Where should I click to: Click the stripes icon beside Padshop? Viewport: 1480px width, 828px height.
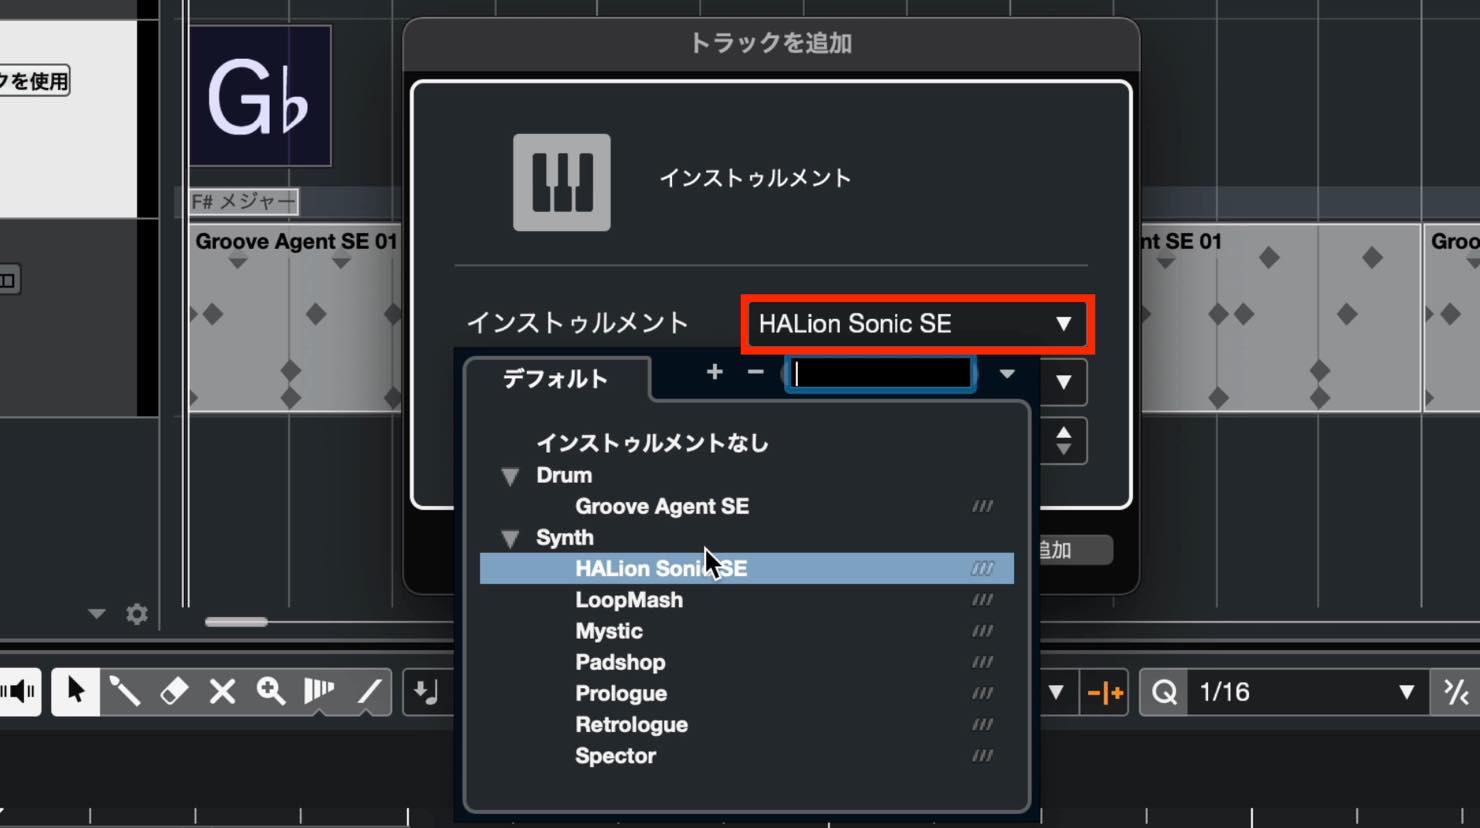[x=983, y=662]
